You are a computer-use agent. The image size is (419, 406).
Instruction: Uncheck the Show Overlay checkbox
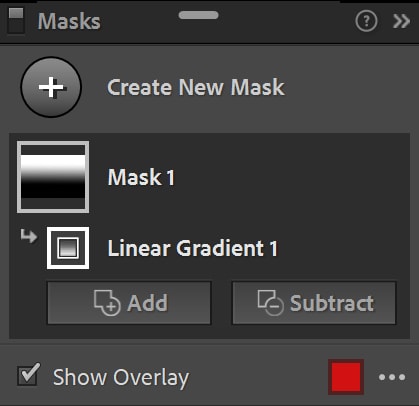(x=28, y=376)
